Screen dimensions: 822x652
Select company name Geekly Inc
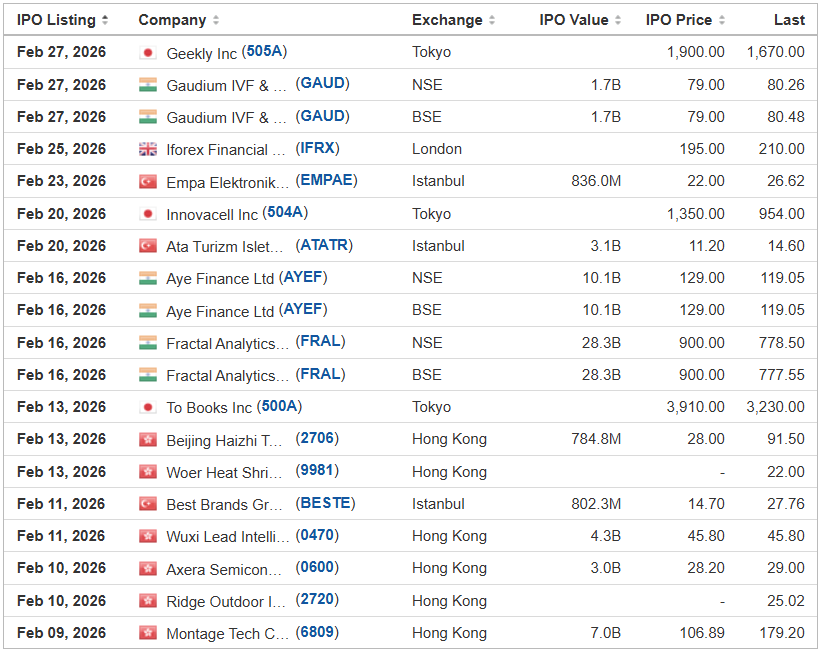[202, 53]
